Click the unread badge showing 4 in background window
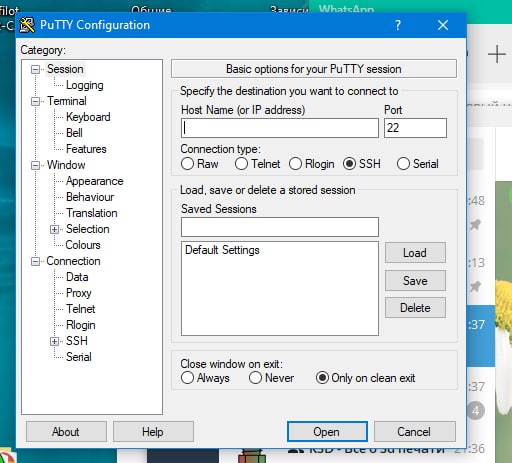Image resolution: width=512 pixels, height=463 pixels. pos(476,411)
